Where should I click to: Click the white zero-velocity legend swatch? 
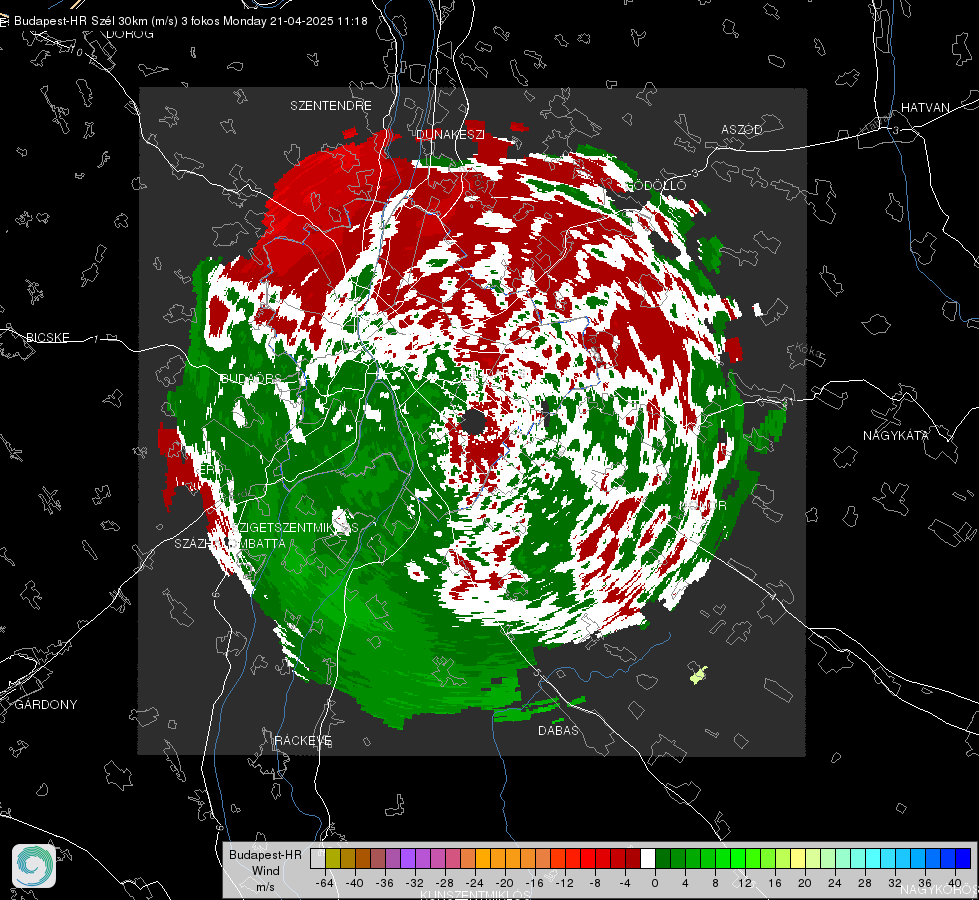point(648,858)
